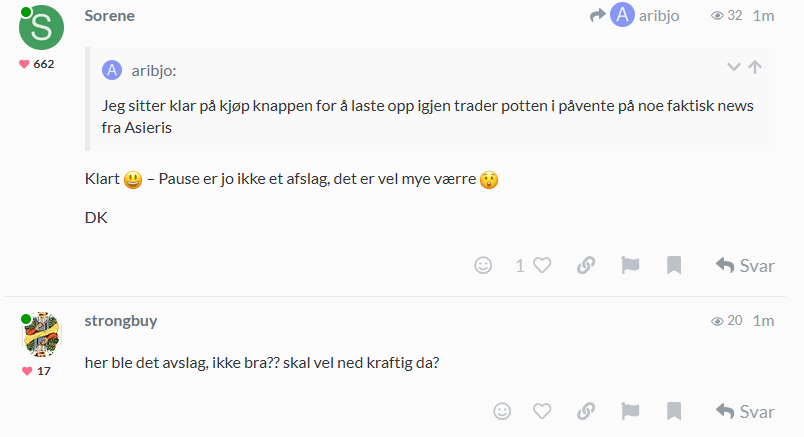The image size is (804, 437).
Task: Open the Sorene username link
Action: coord(110,15)
